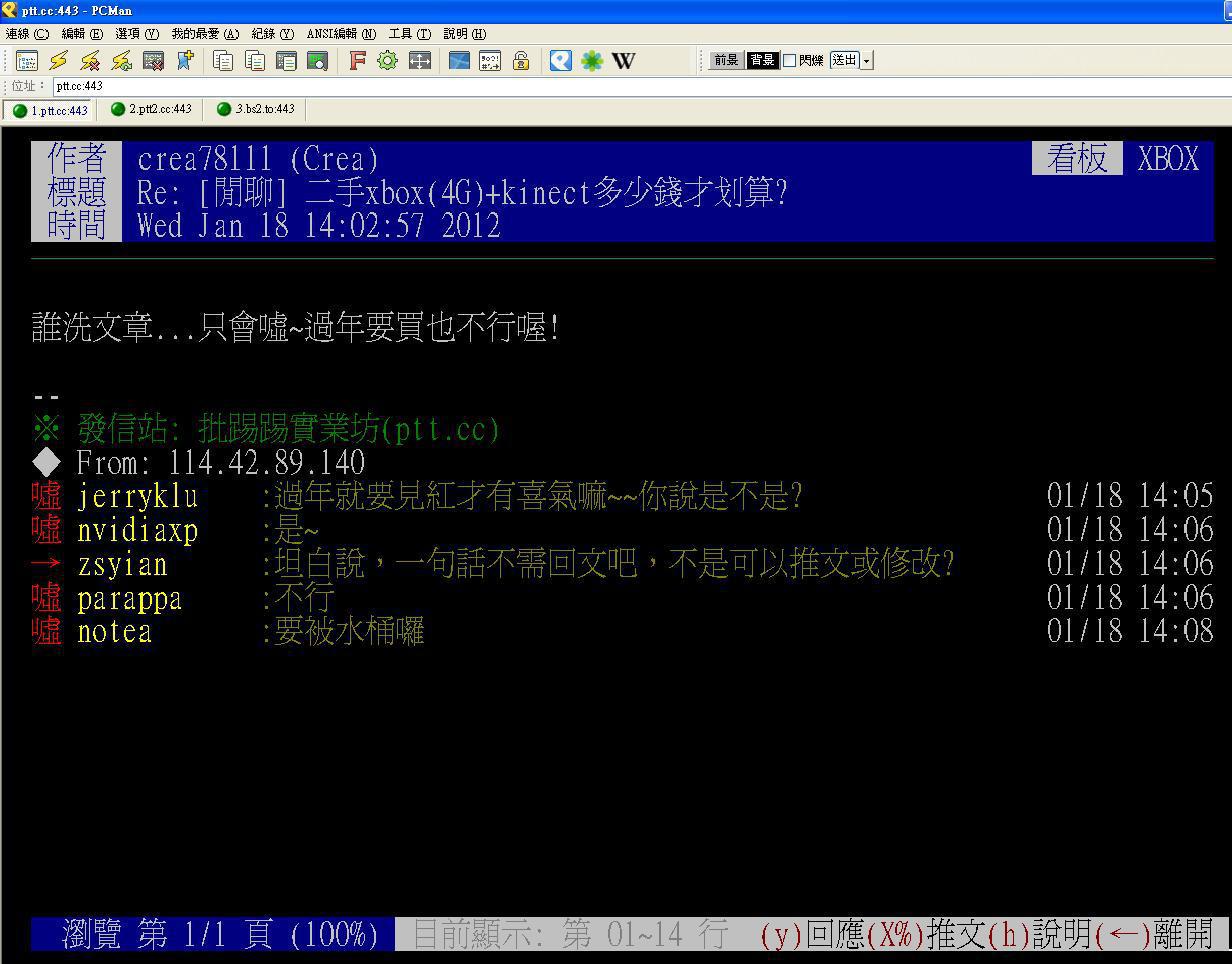
Task: Click author text crea78111 (Crea)
Action: pos(258,159)
